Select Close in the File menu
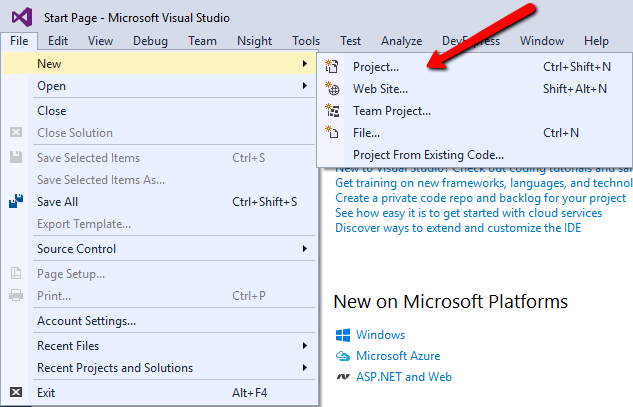This screenshot has width=633, height=407. click(x=159, y=111)
